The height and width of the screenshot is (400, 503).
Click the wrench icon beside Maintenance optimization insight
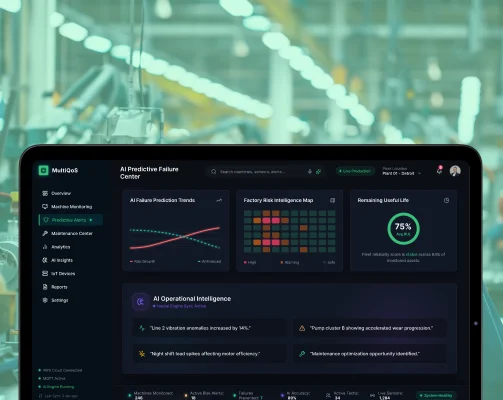(302, 354)
